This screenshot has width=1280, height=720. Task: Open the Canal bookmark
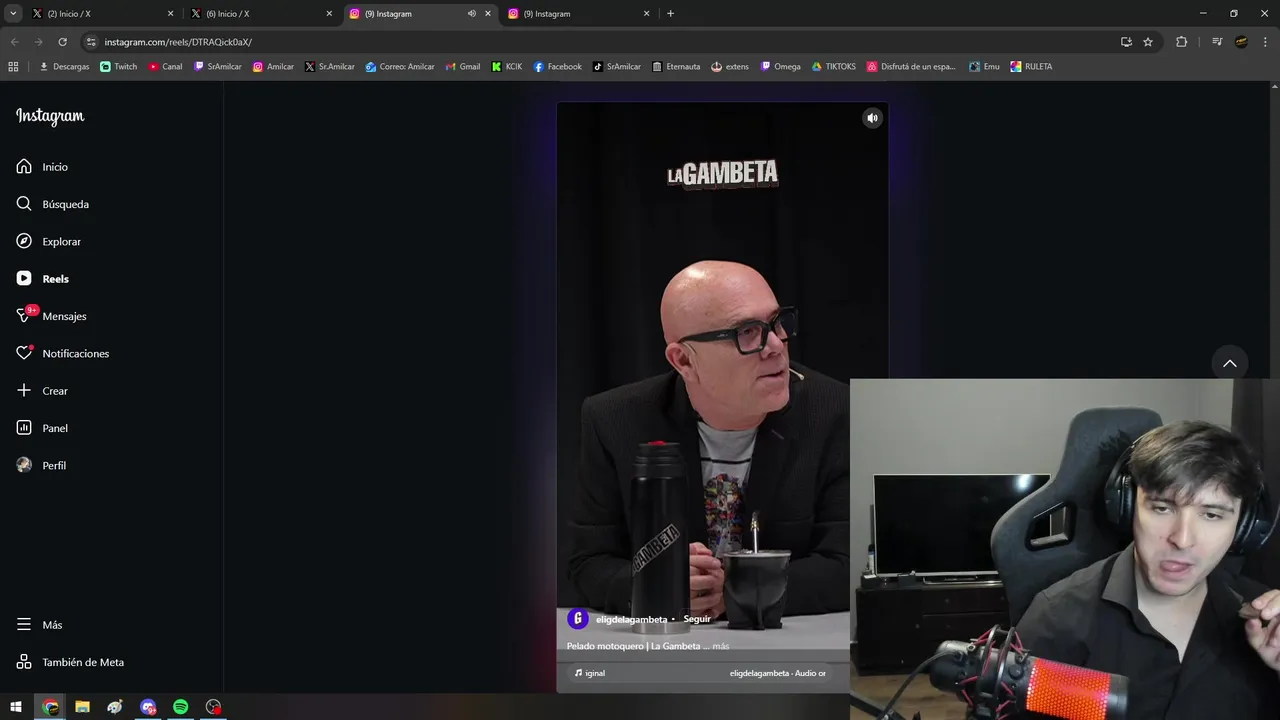click(x=166, y=67)
